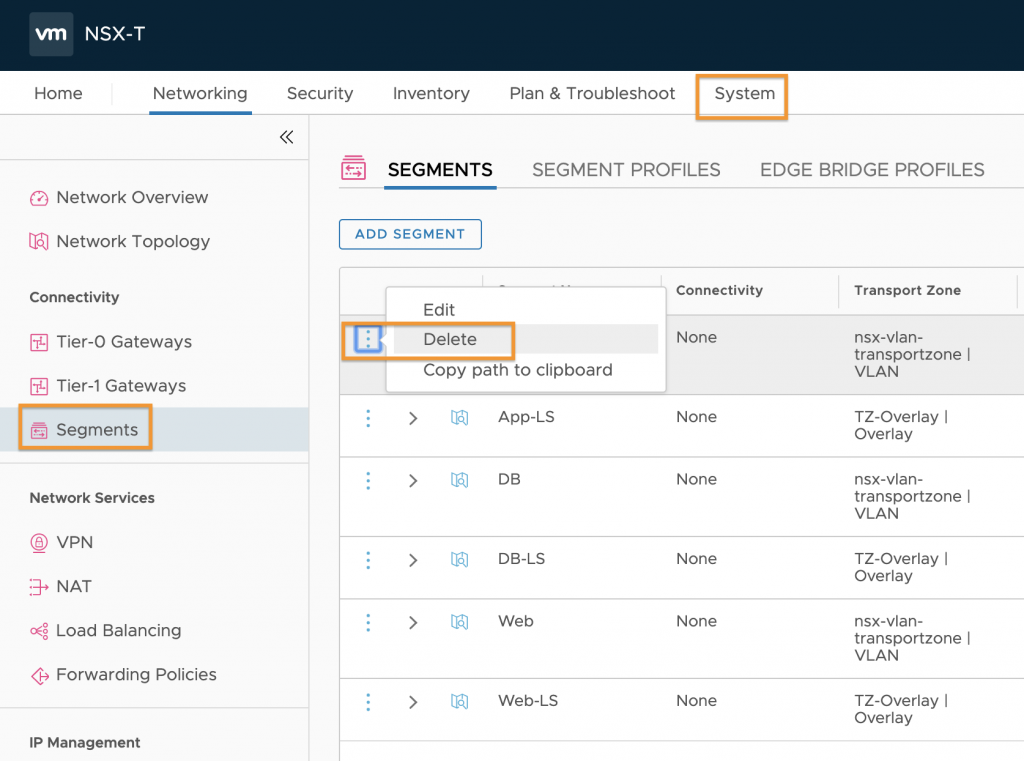Click the Connectivity column header
The height and width of the screenshot is (761, 1024).
tap(719, 290)
